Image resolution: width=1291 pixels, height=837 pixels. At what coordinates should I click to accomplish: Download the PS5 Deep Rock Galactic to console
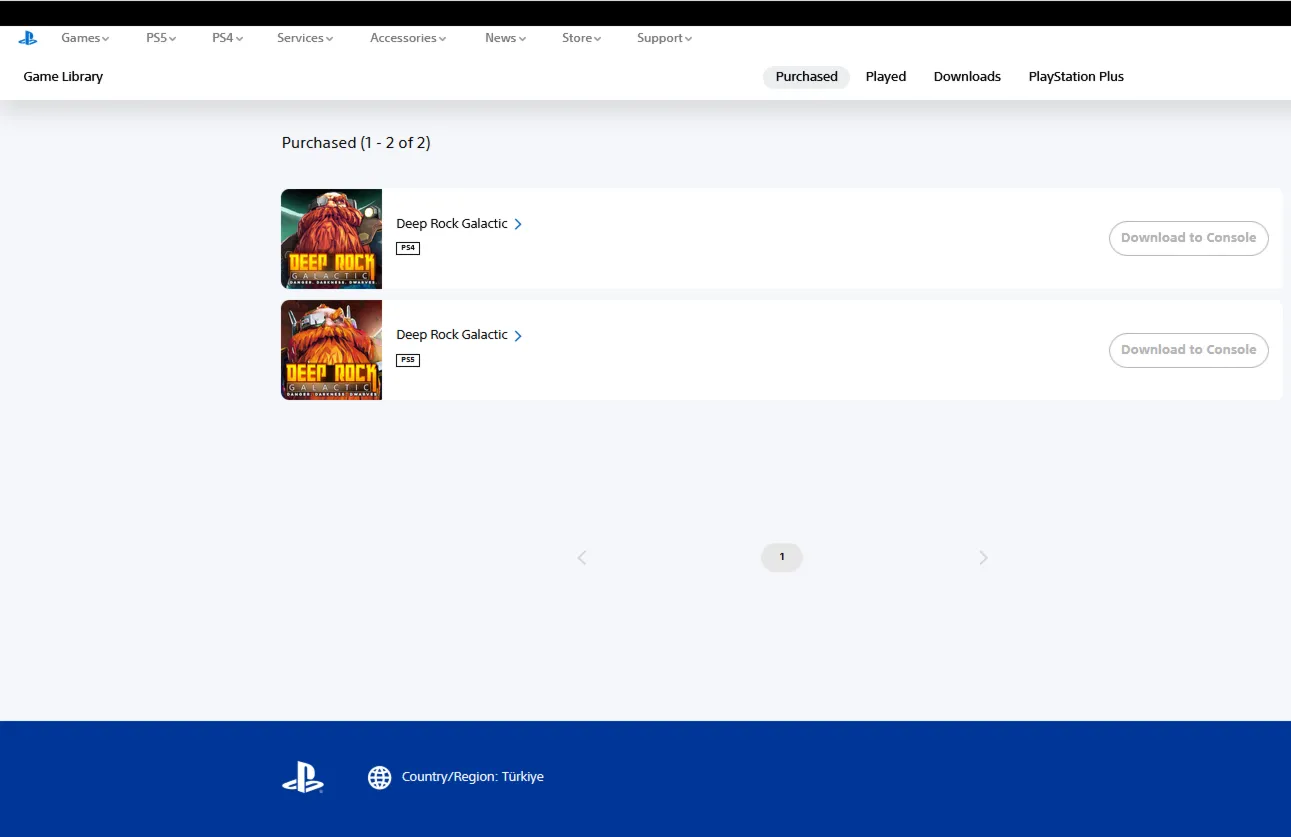point(1188,350)
